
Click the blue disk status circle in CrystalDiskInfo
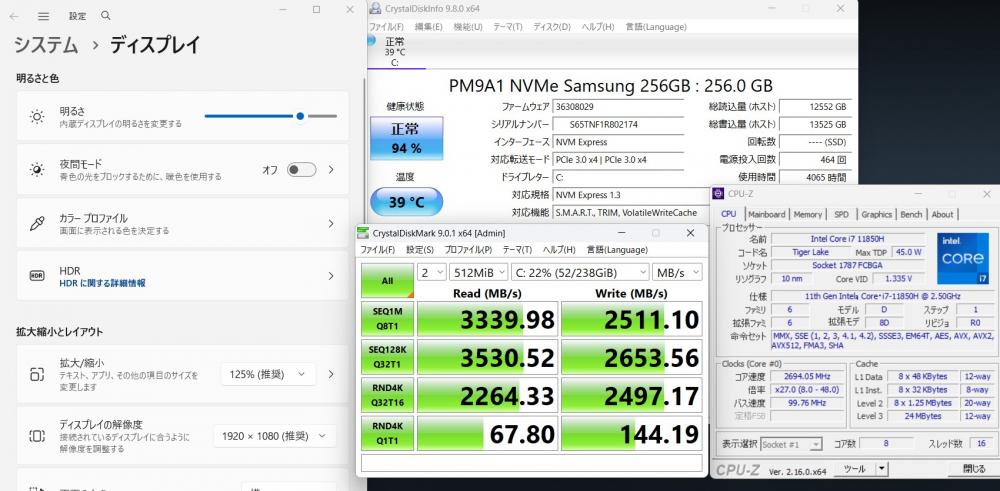pyautogui.click(x=371, y=41)
